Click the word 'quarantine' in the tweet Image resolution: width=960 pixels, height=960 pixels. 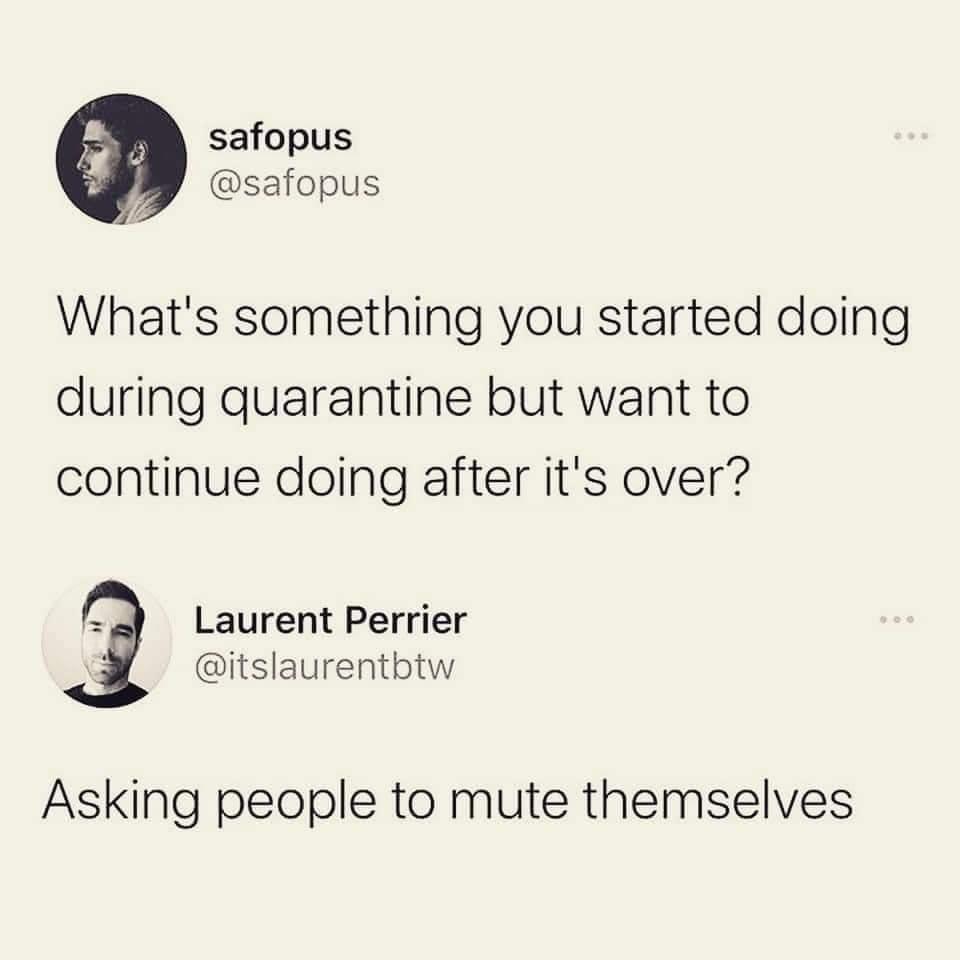click(x=345, y=401)
